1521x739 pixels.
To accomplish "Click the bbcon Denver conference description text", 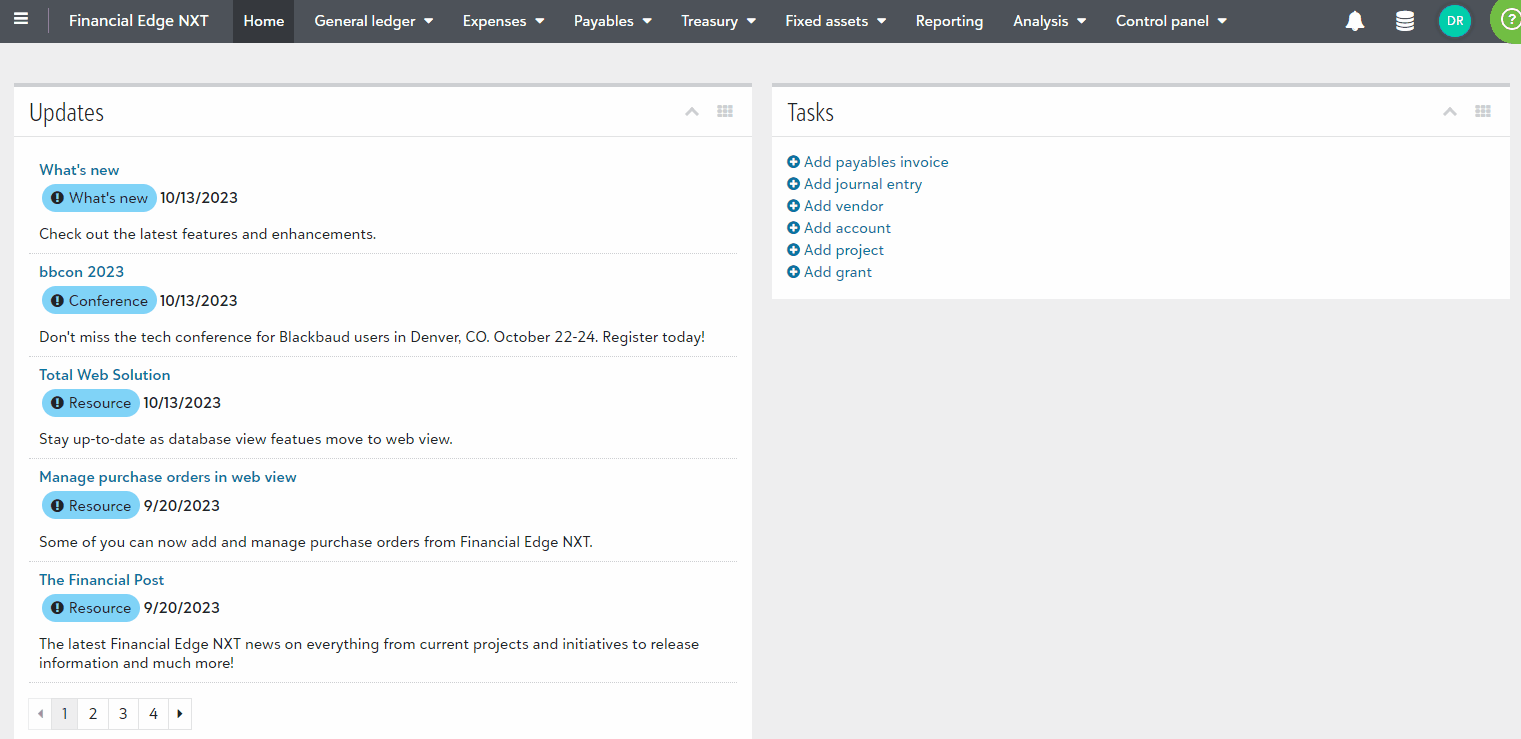I will [372, 337].
